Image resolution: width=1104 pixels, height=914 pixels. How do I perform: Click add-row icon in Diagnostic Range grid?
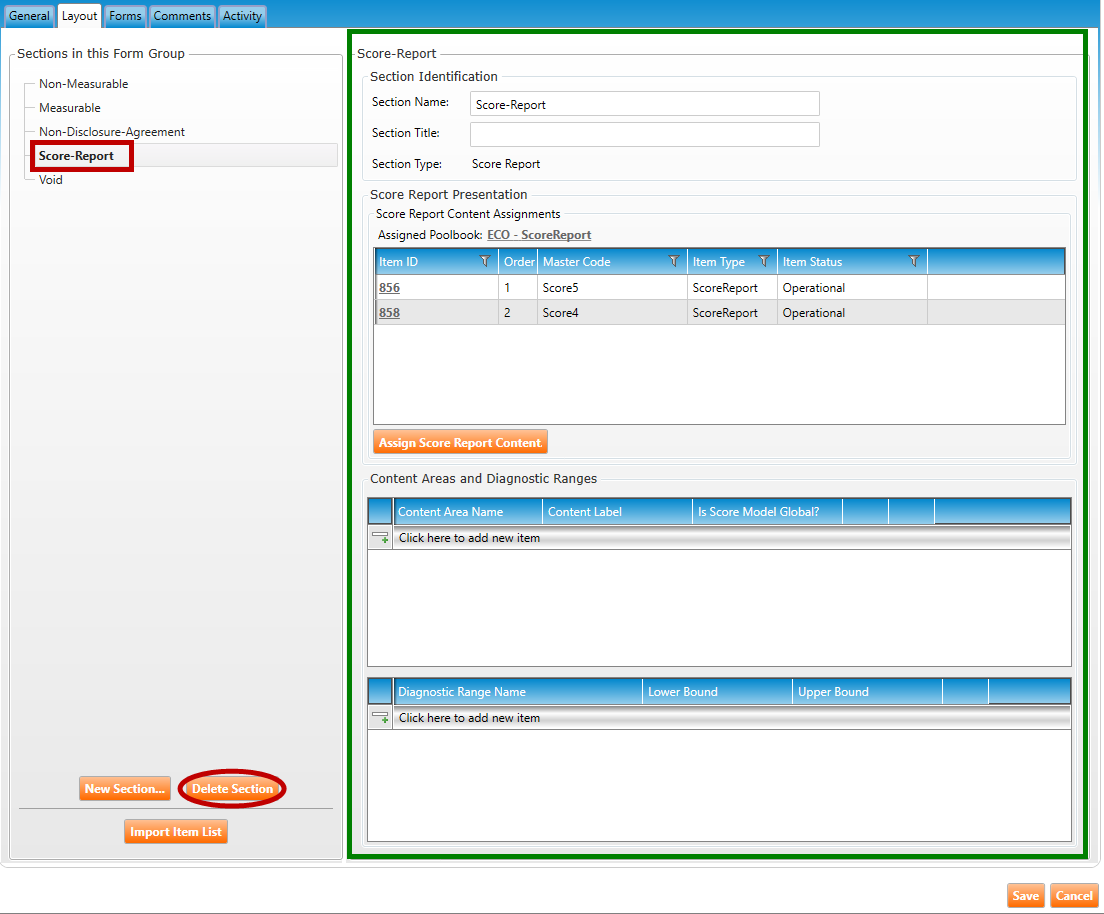pyautogui.click(x=380, y=718)
